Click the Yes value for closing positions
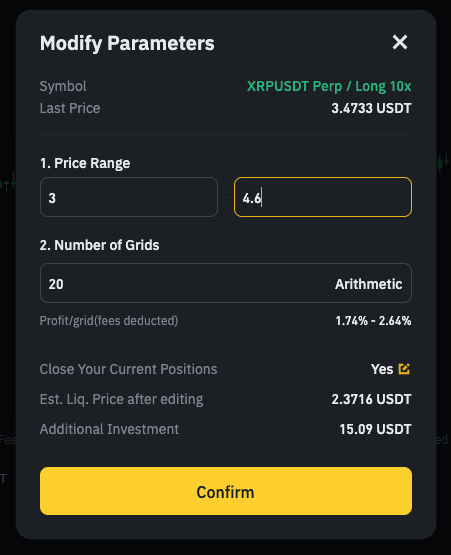The width and height of the screenshot is (451, 555). click(x=382, y=369)
